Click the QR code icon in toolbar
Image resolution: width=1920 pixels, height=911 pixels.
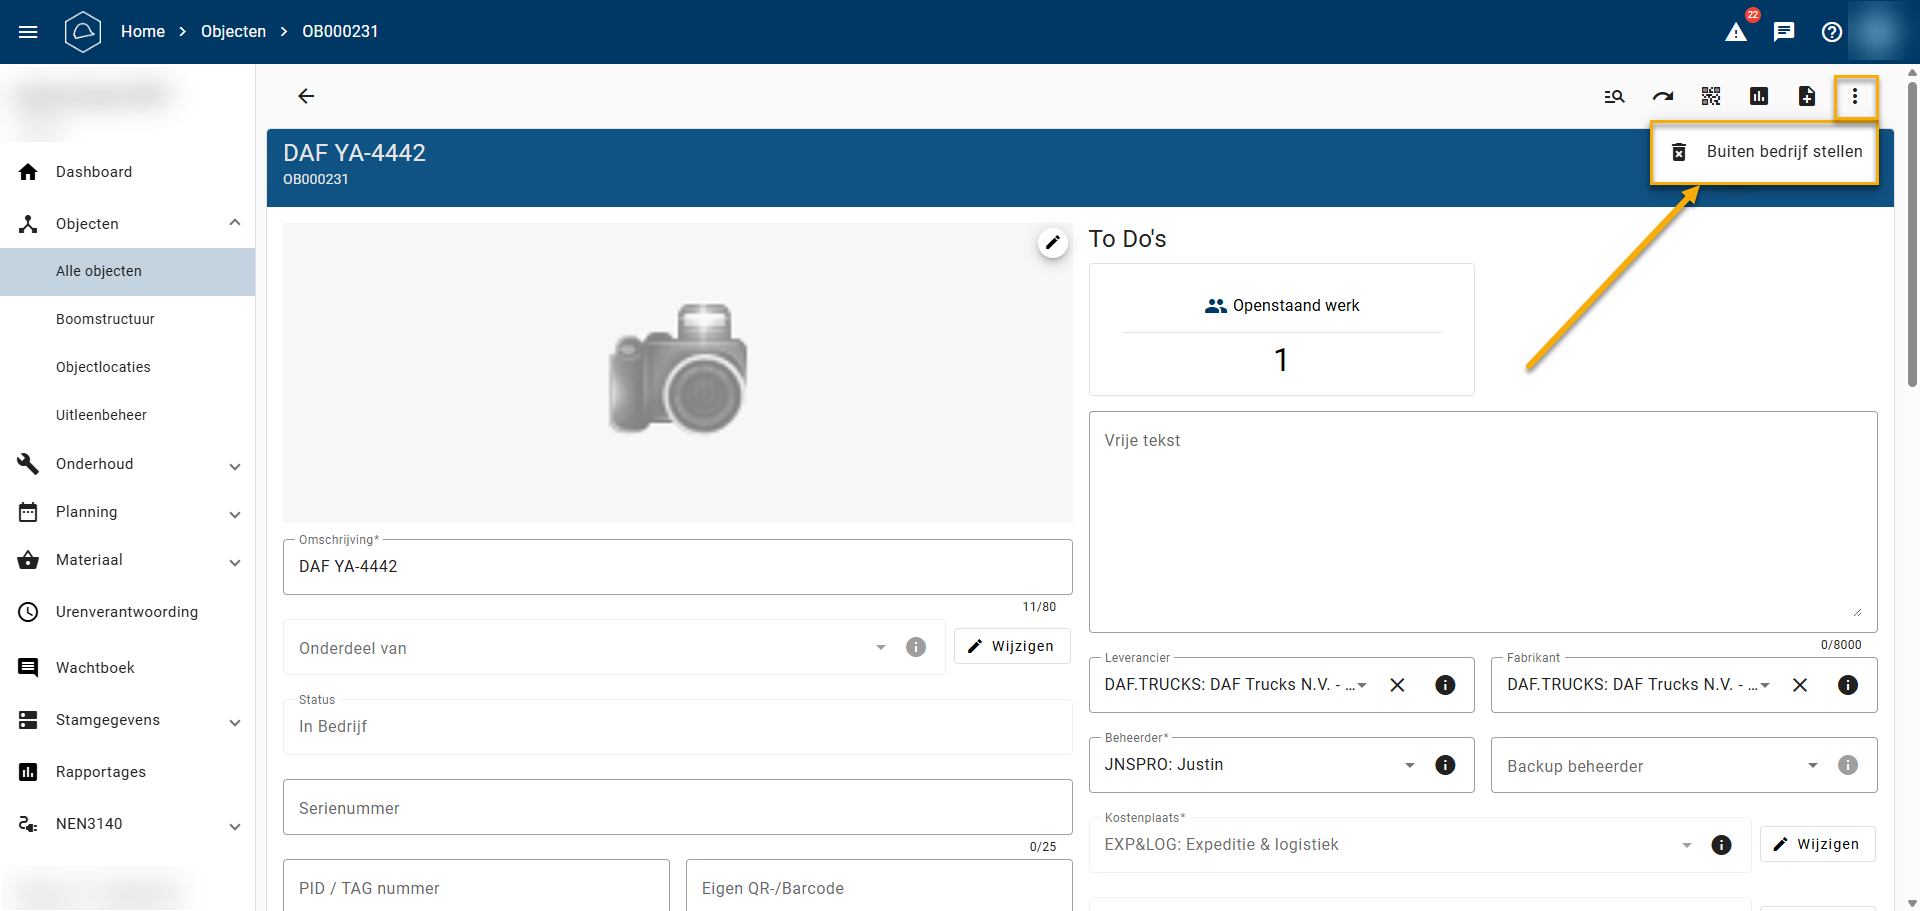coord(1711,96)
